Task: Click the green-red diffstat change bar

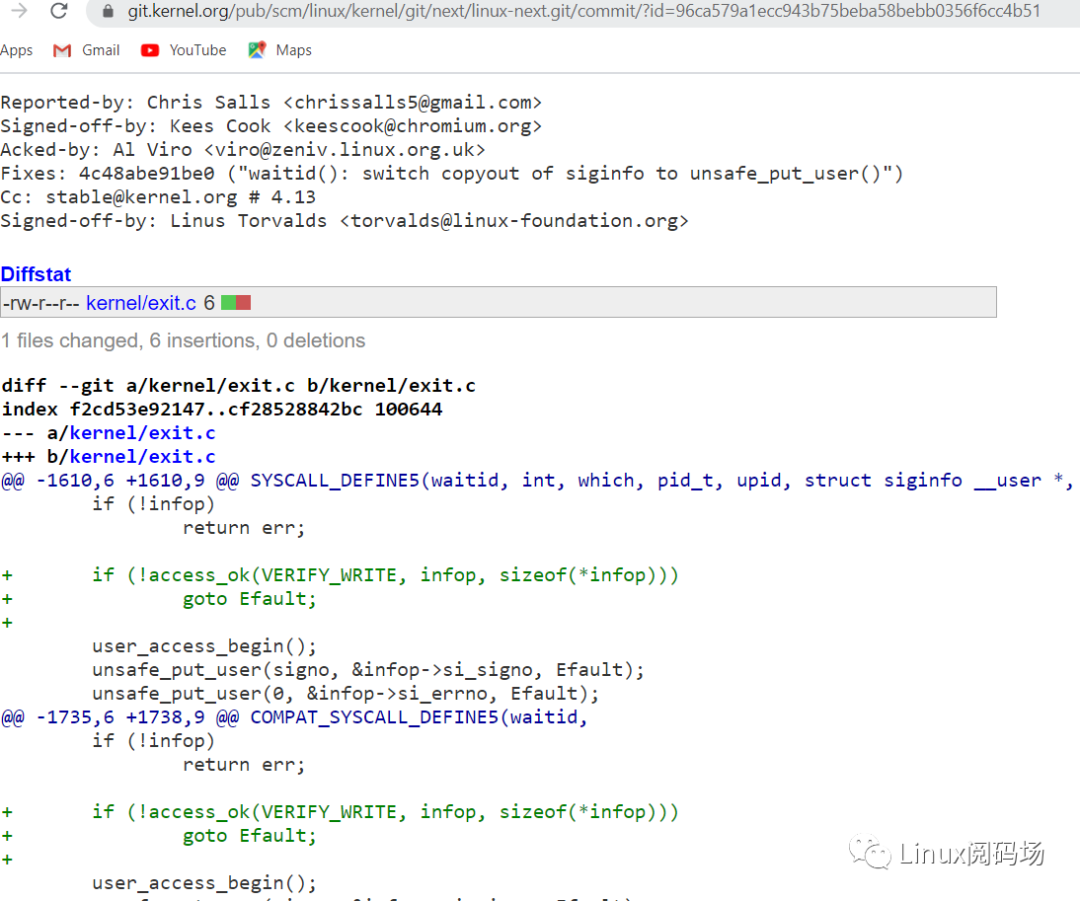Action: (236, 302)
